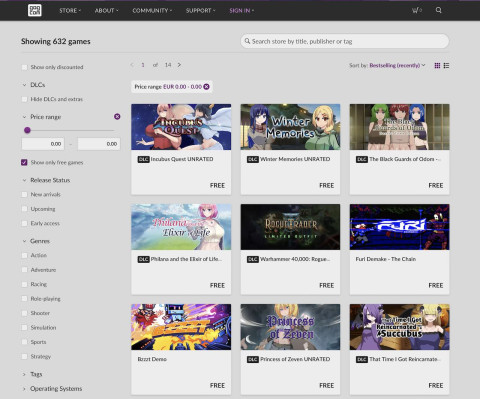This screenshot has width=480, height=399.
Task: Click the maximum price 0.00 field
Action: coord(99,144)
